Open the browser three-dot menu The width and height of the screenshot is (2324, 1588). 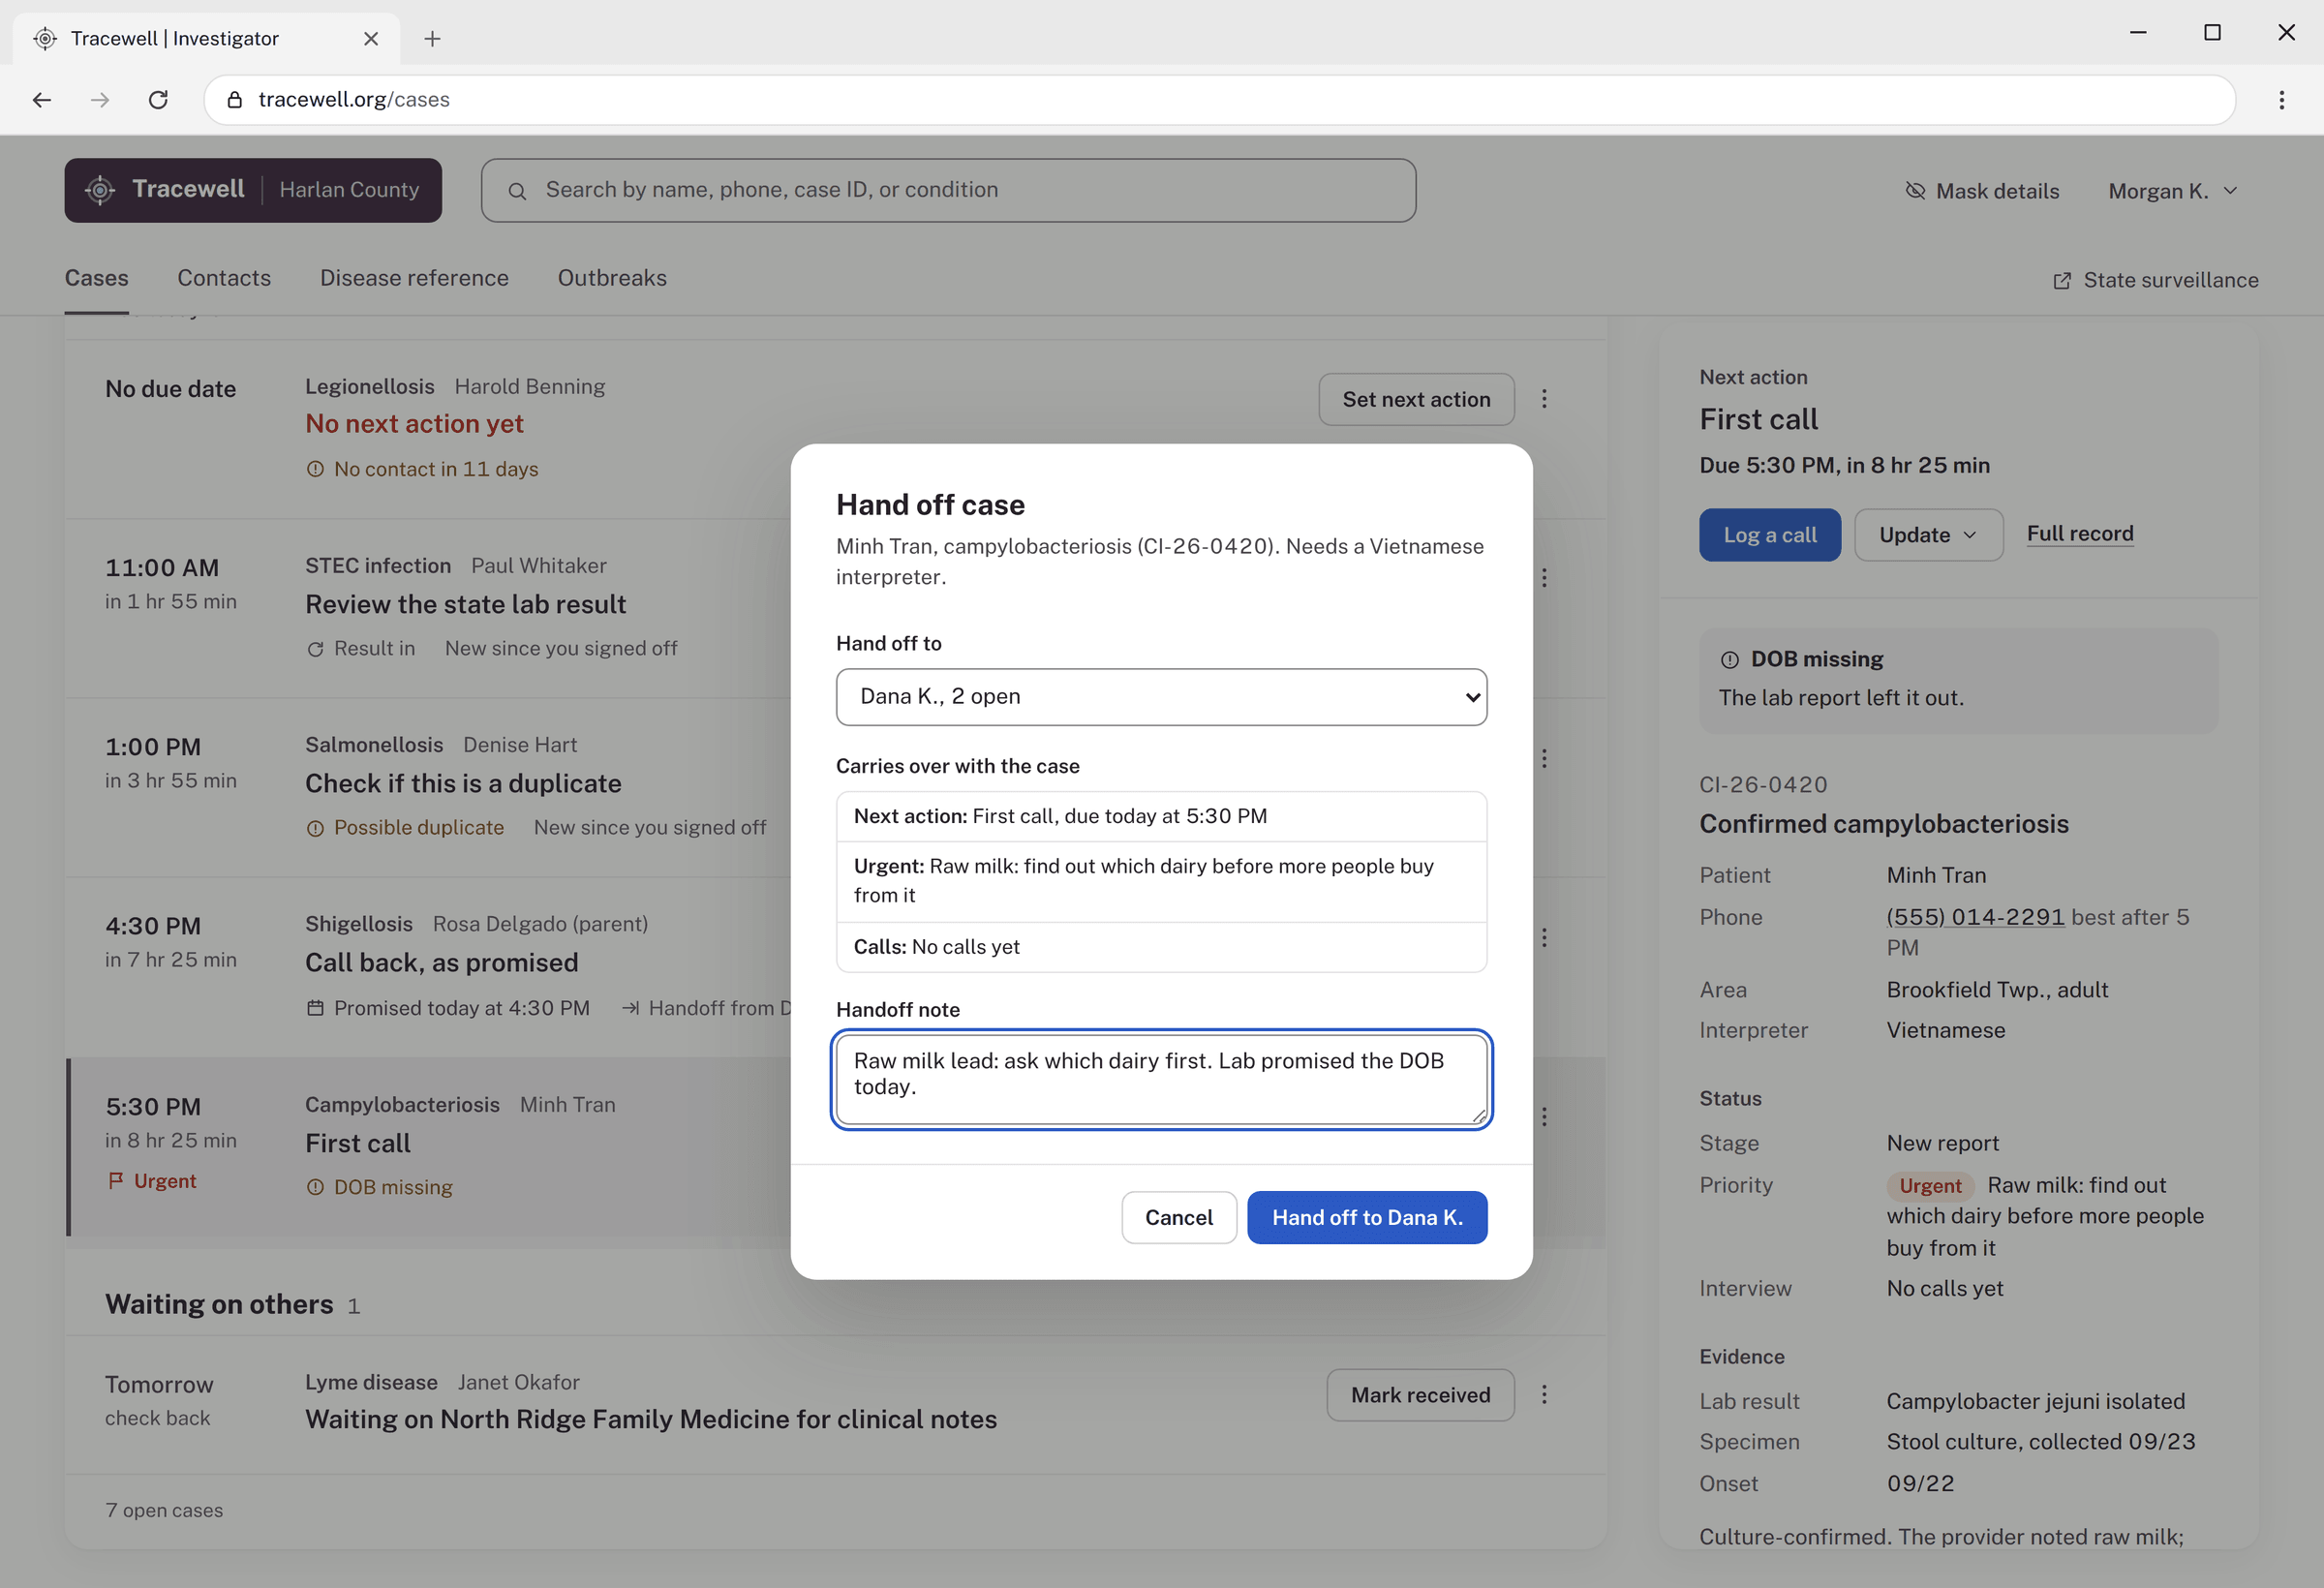point(2281,100)
